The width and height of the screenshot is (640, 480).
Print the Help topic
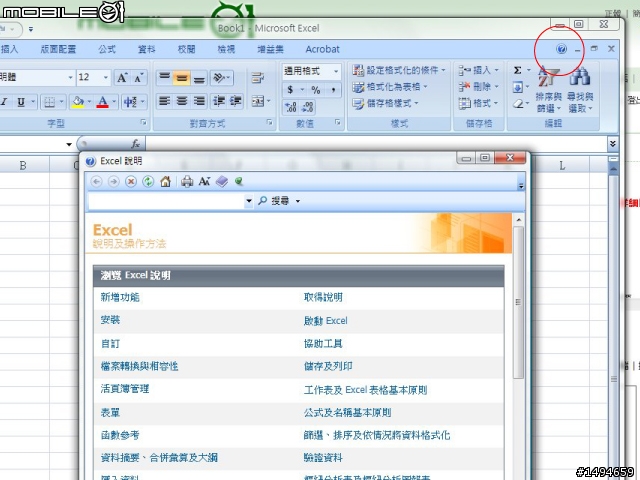click(x=187, y=182)
